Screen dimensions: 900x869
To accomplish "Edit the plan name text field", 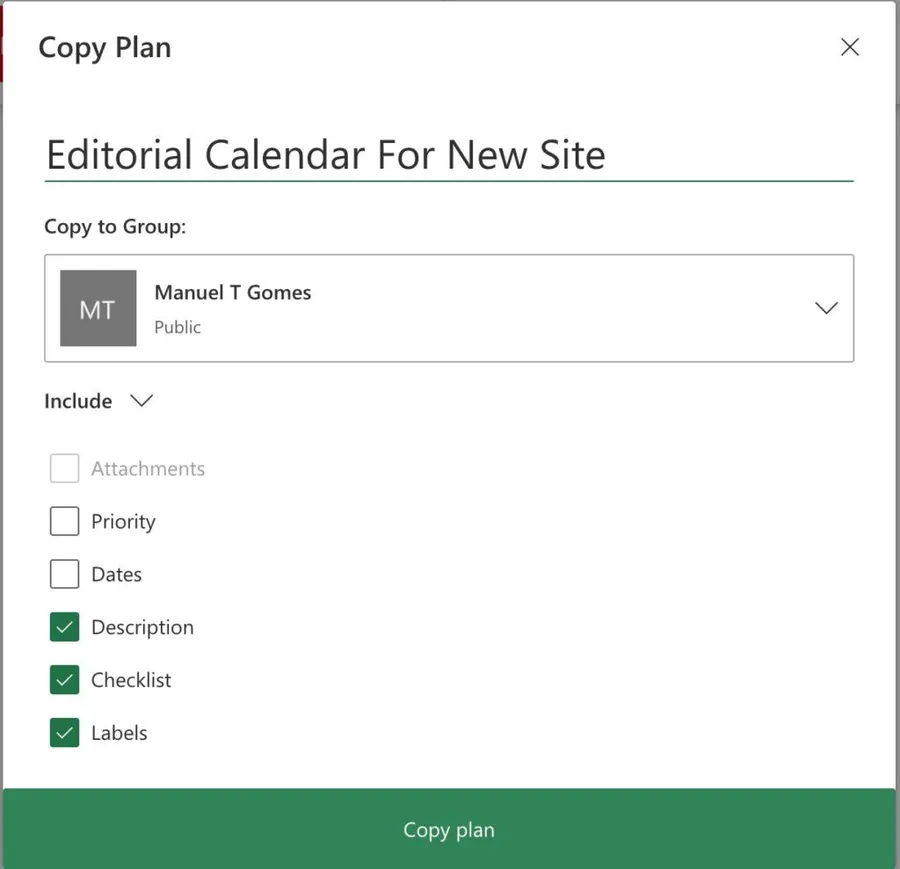I will [x=448, y=156].
